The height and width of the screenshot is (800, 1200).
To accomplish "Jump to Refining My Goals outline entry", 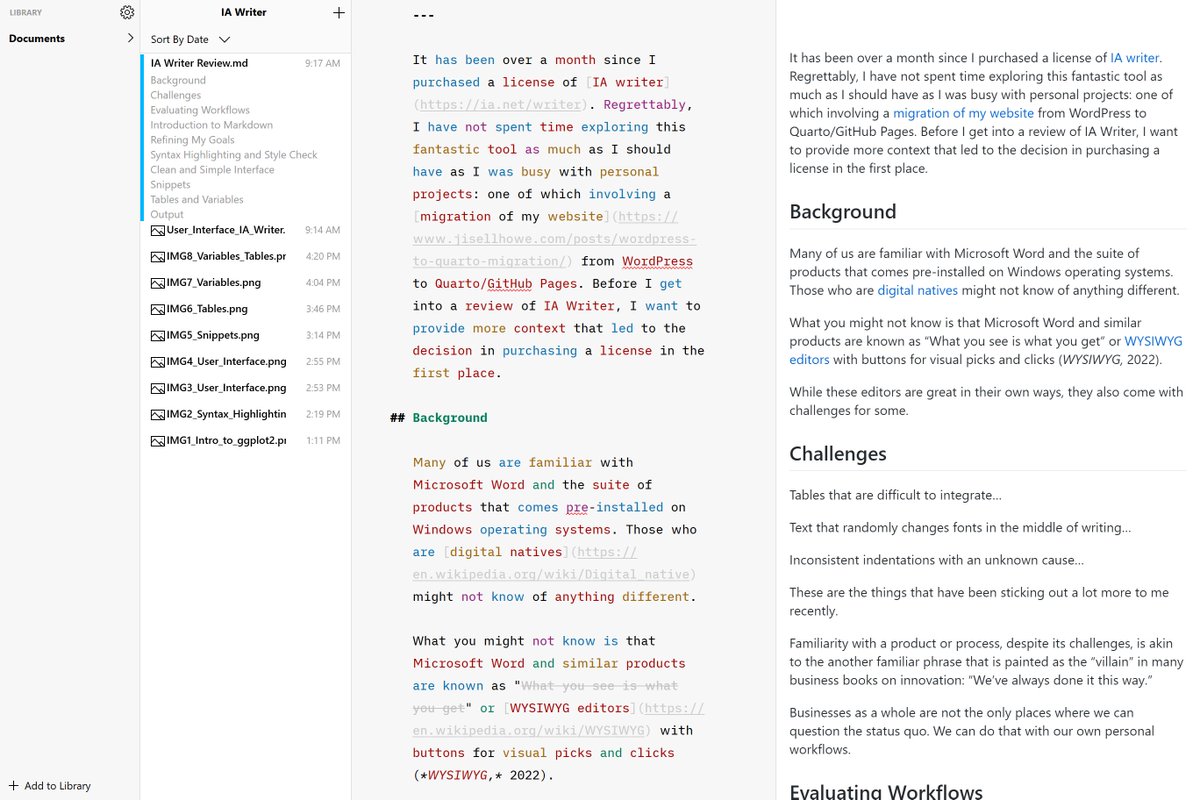I will pos(192,140).
